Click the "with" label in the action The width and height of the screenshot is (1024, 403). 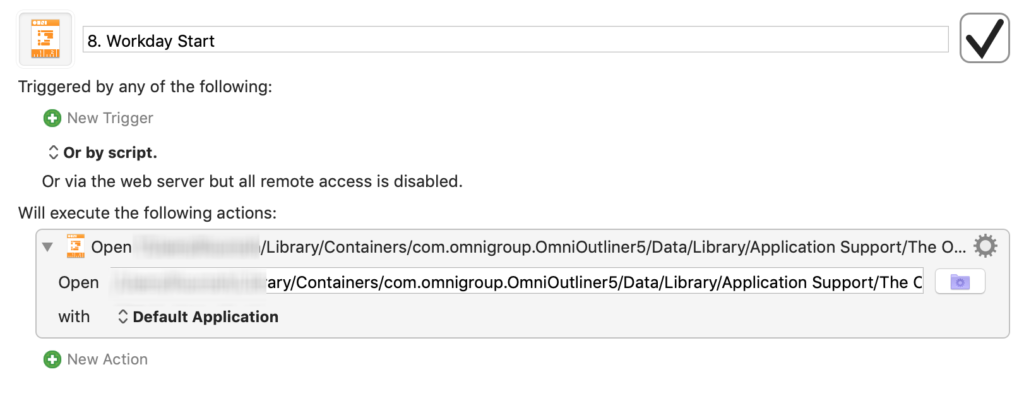74,317
